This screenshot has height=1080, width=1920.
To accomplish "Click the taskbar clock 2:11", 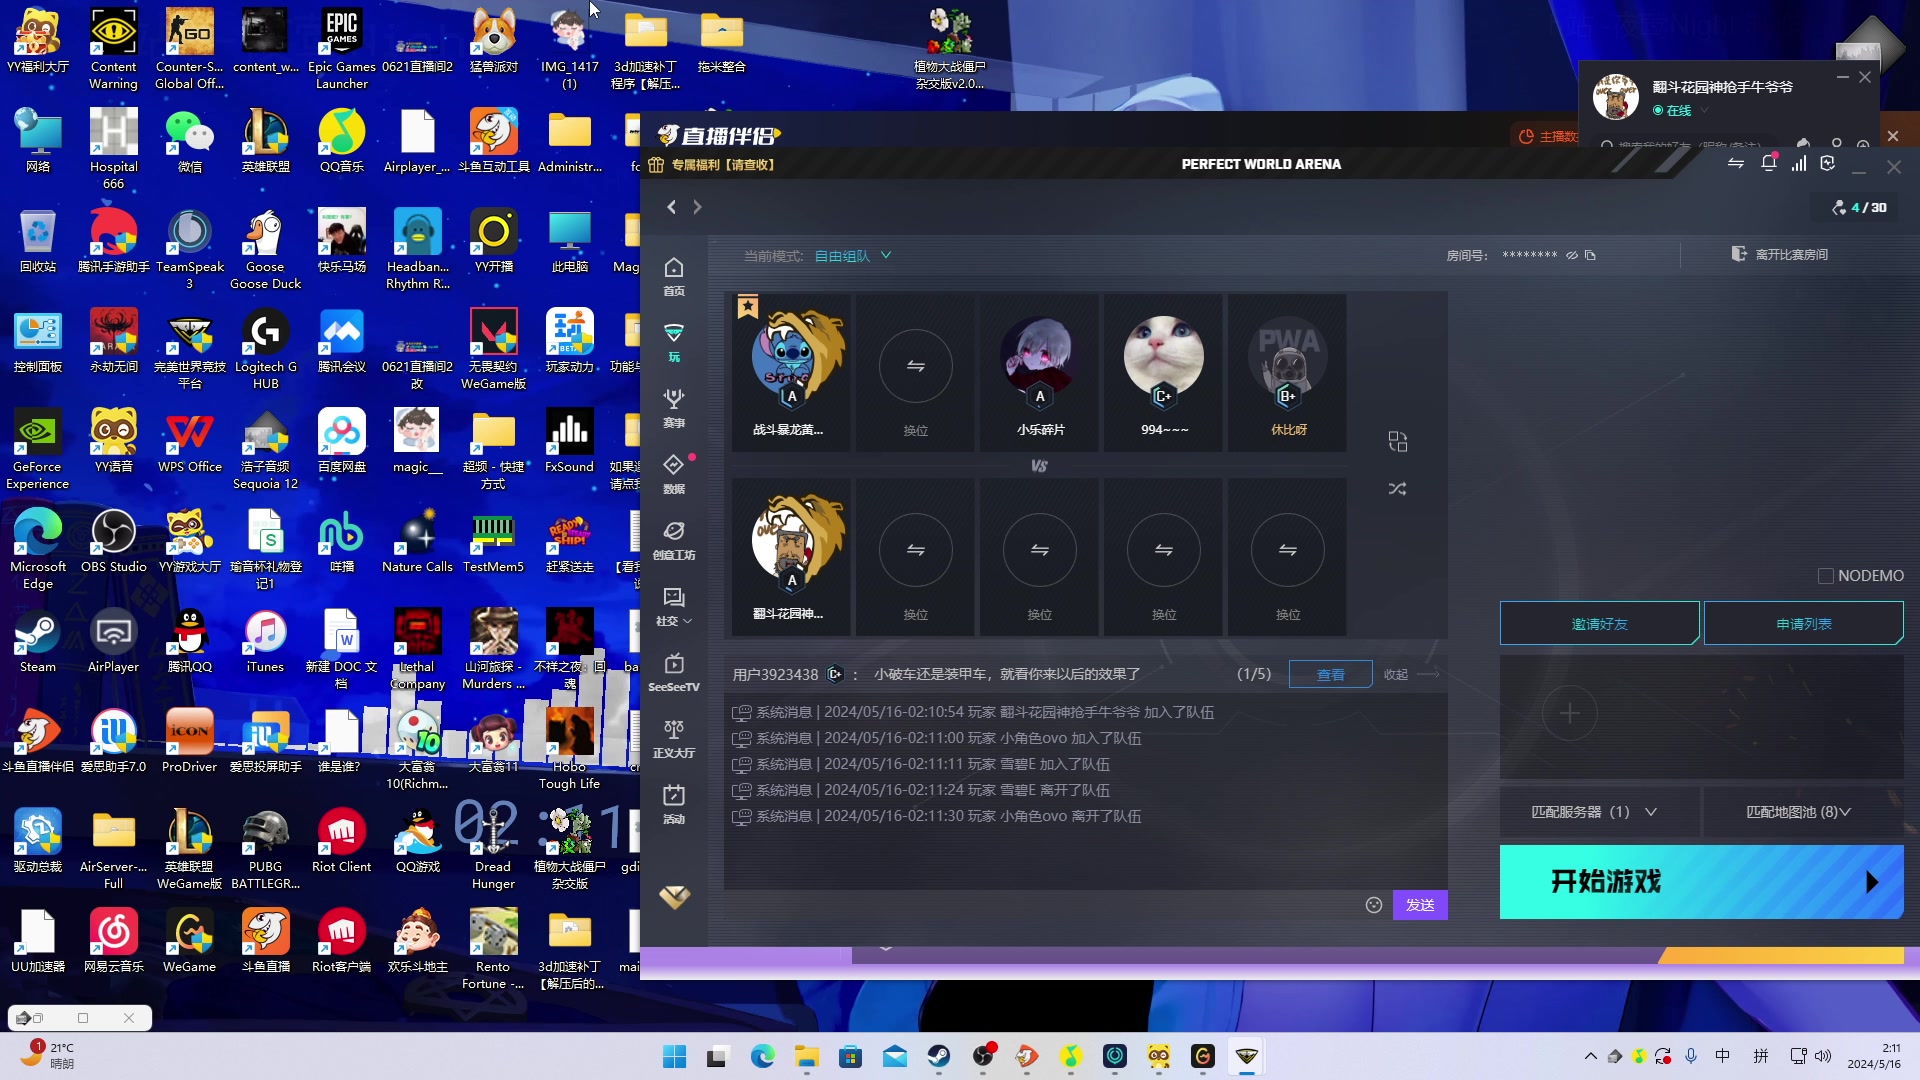I will 1875,1056.
